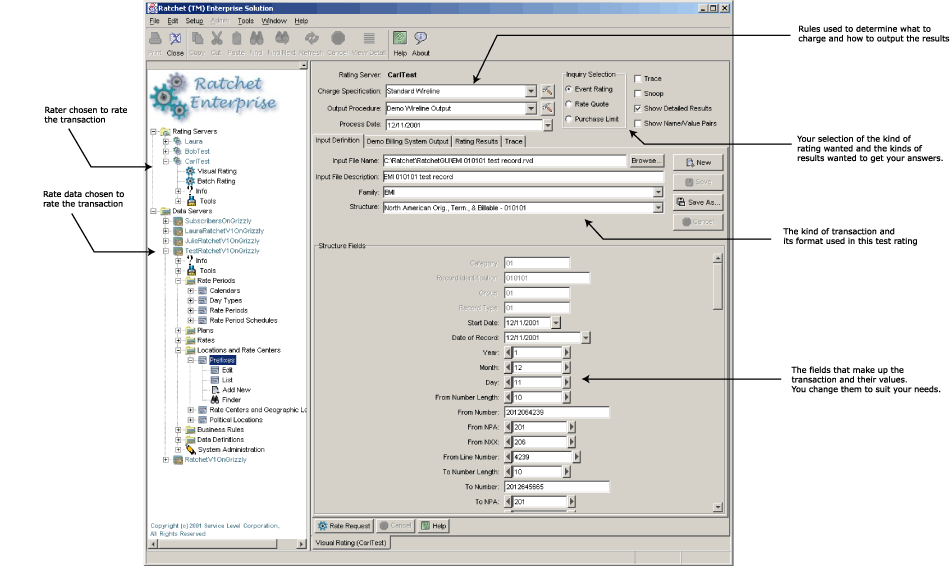
Task: Open the Charge Specification dropdown
Action: pos(531,91)
